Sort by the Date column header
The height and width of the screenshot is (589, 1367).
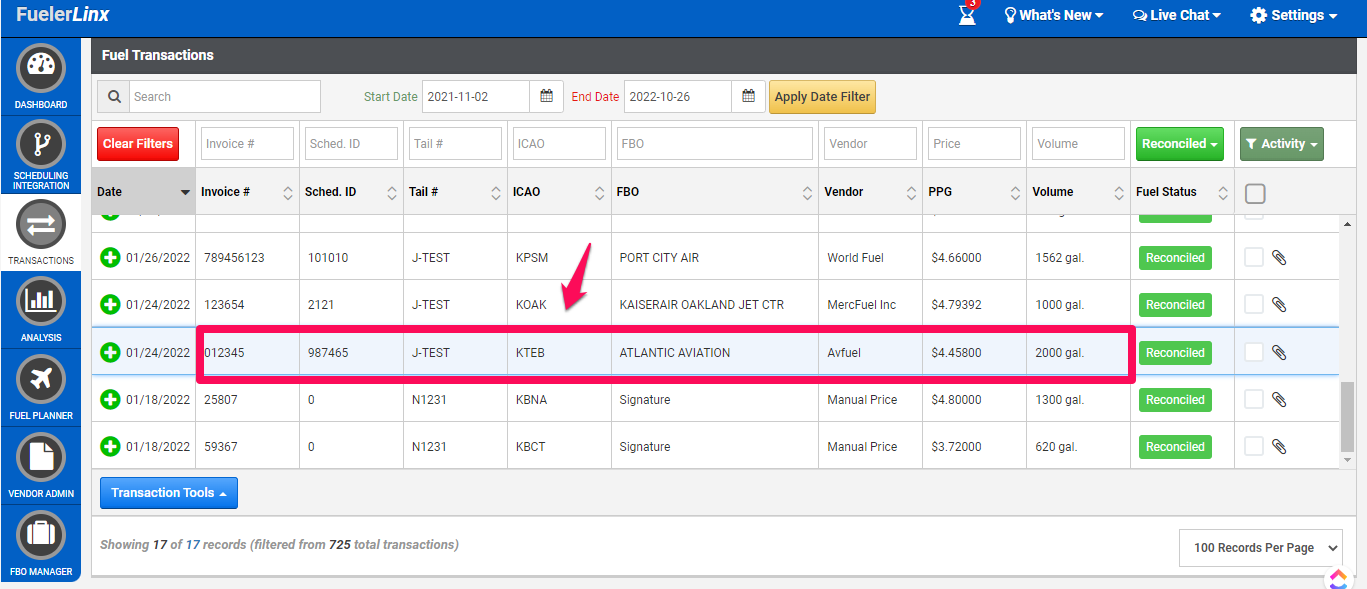(x=143, y=192)
